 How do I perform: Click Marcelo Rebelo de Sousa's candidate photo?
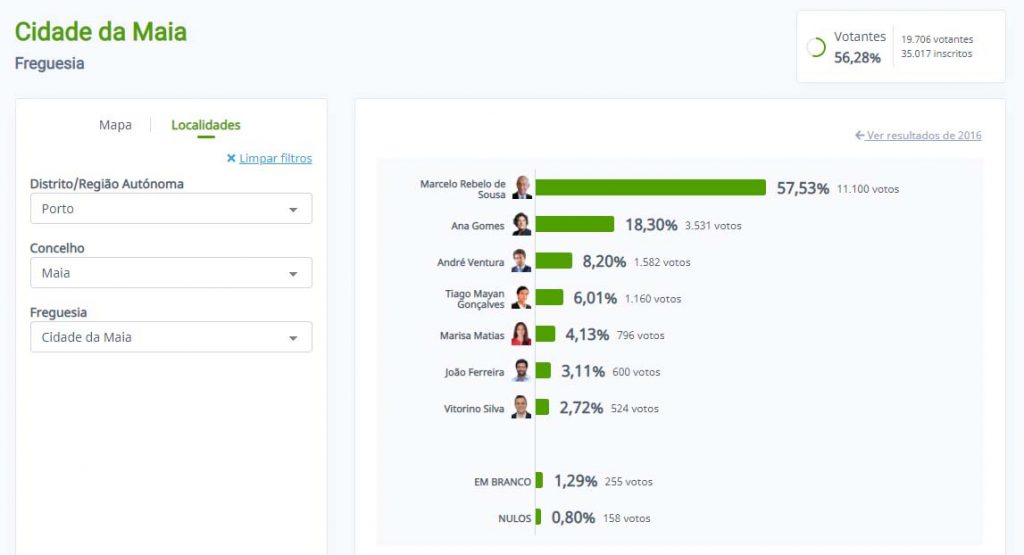522,188
